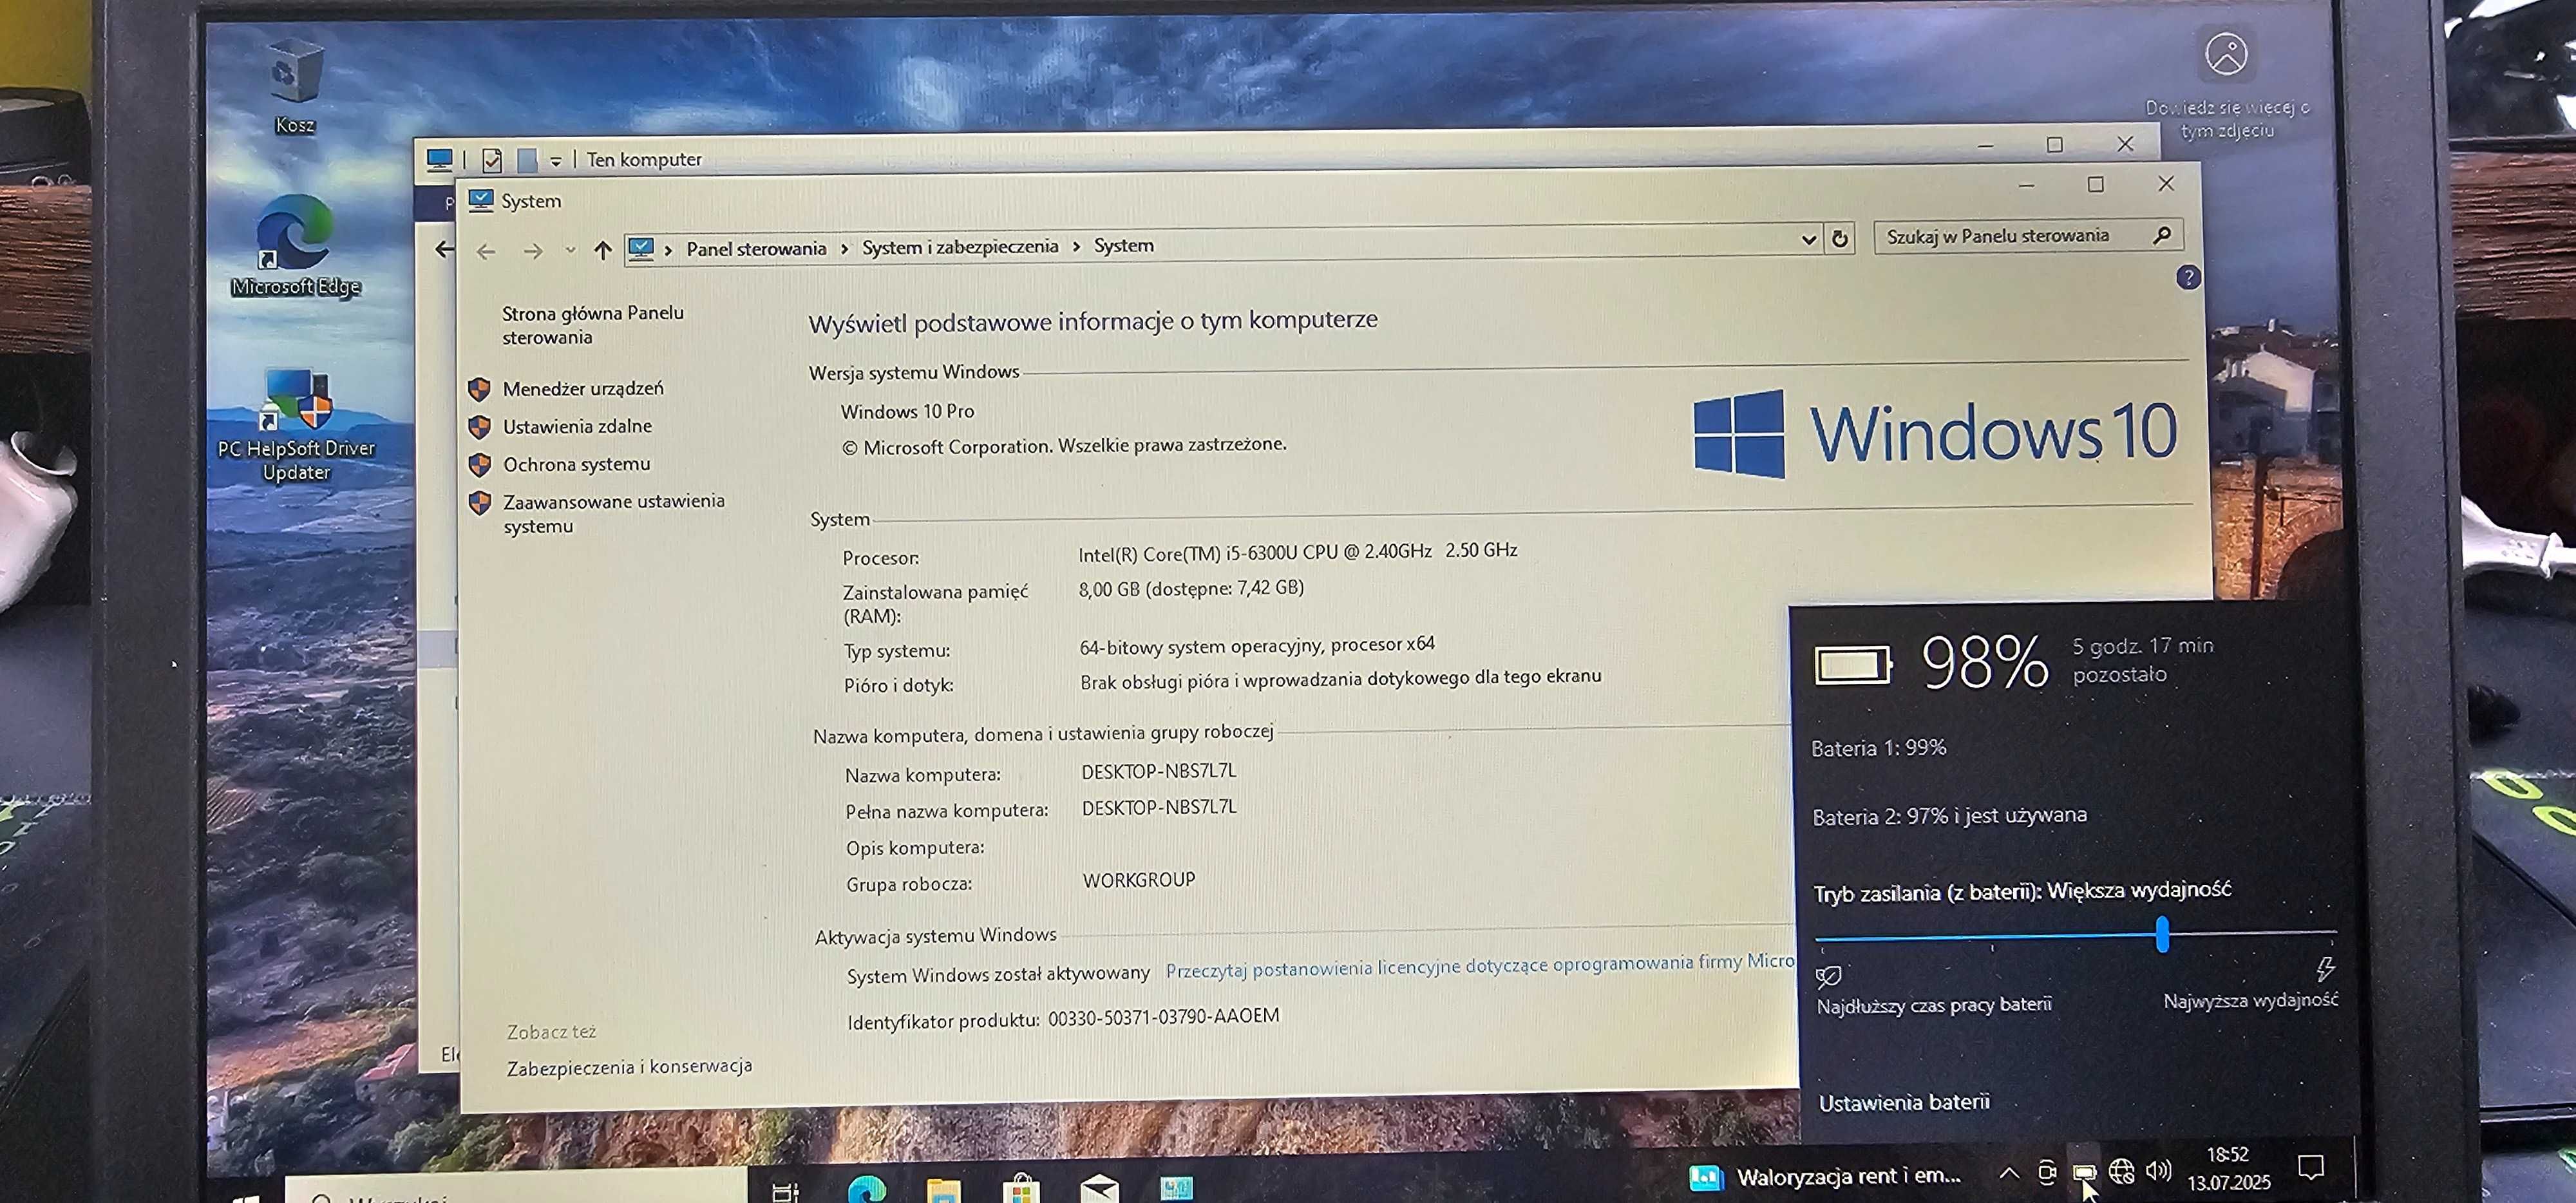Viewport: 2576px width, 1203px height.
Task: Open Menedżer urządzeń
Action: 582,388
